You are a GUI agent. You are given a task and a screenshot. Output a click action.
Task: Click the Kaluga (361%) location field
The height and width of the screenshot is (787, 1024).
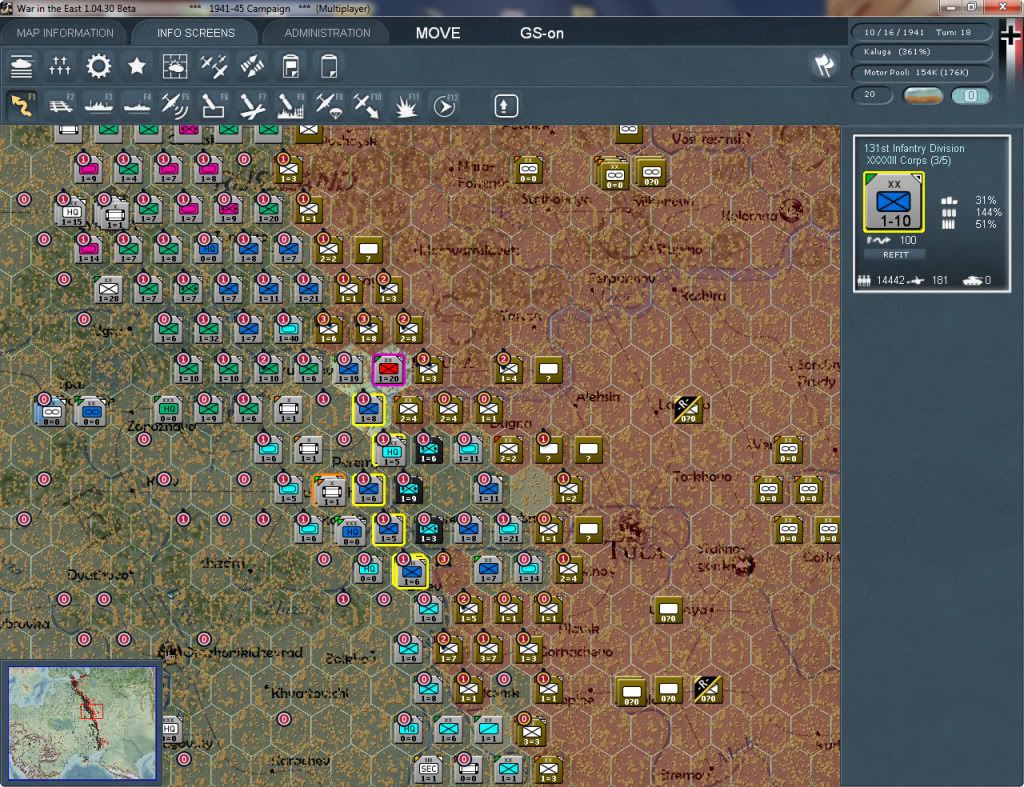tap(921, 52)
